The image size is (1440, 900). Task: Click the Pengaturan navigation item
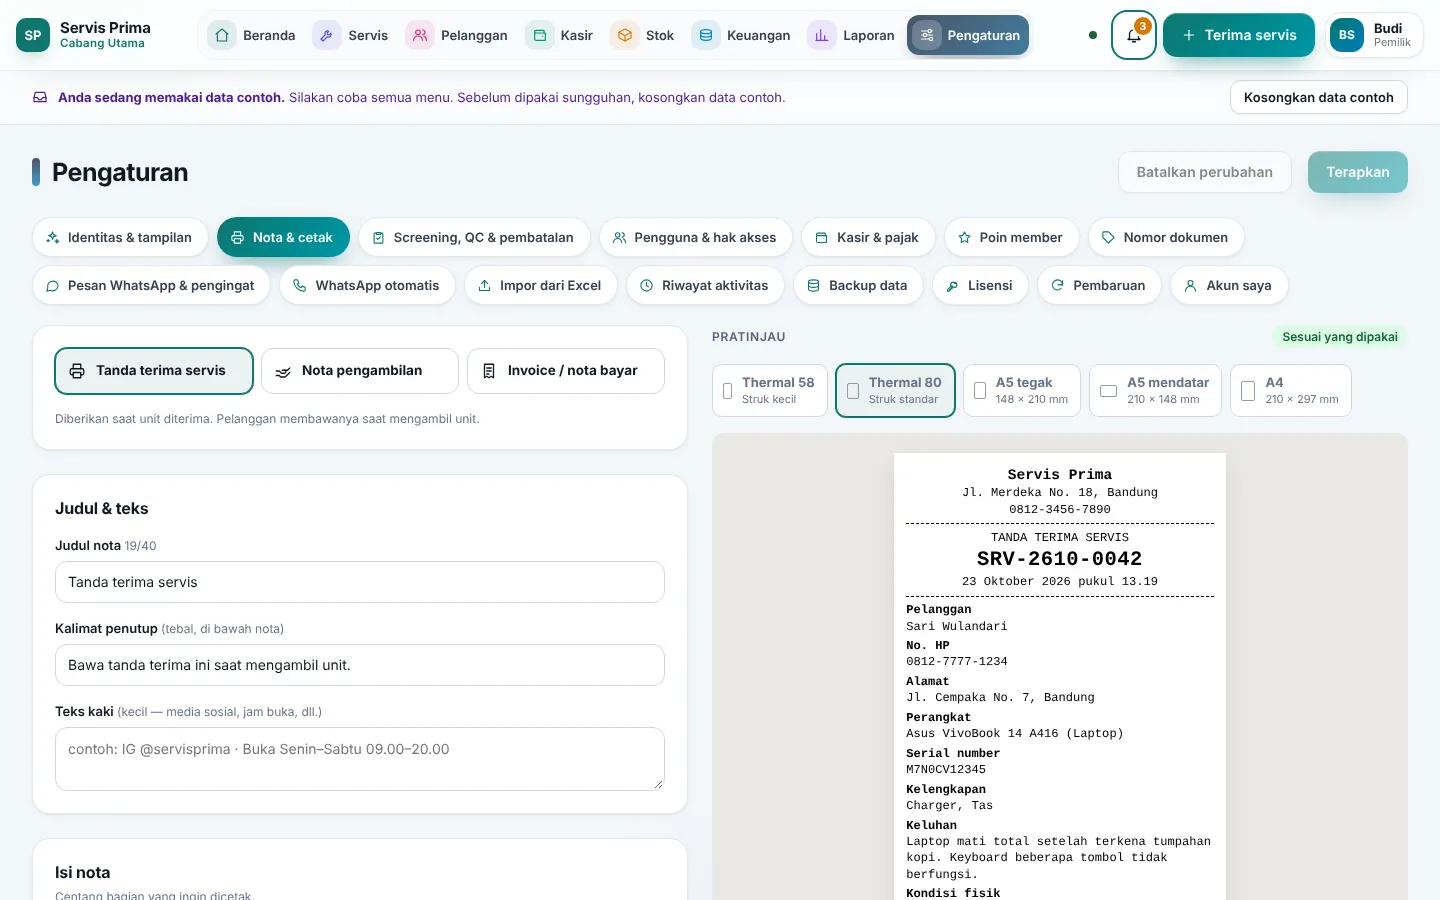tap(968, 35)
